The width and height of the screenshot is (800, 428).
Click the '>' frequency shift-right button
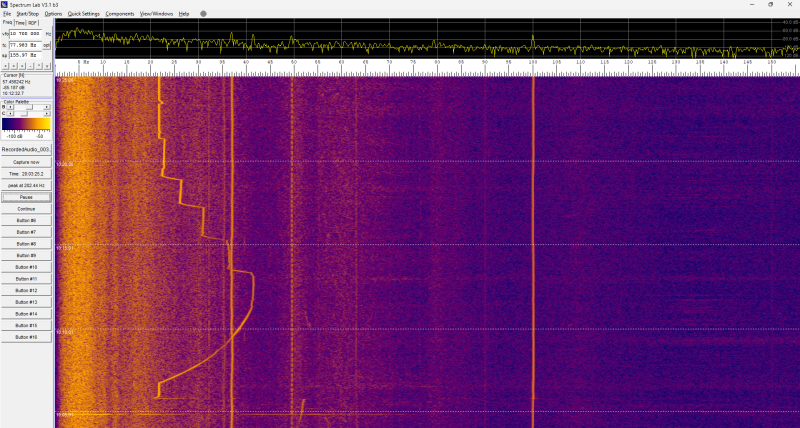click(13, 66)
